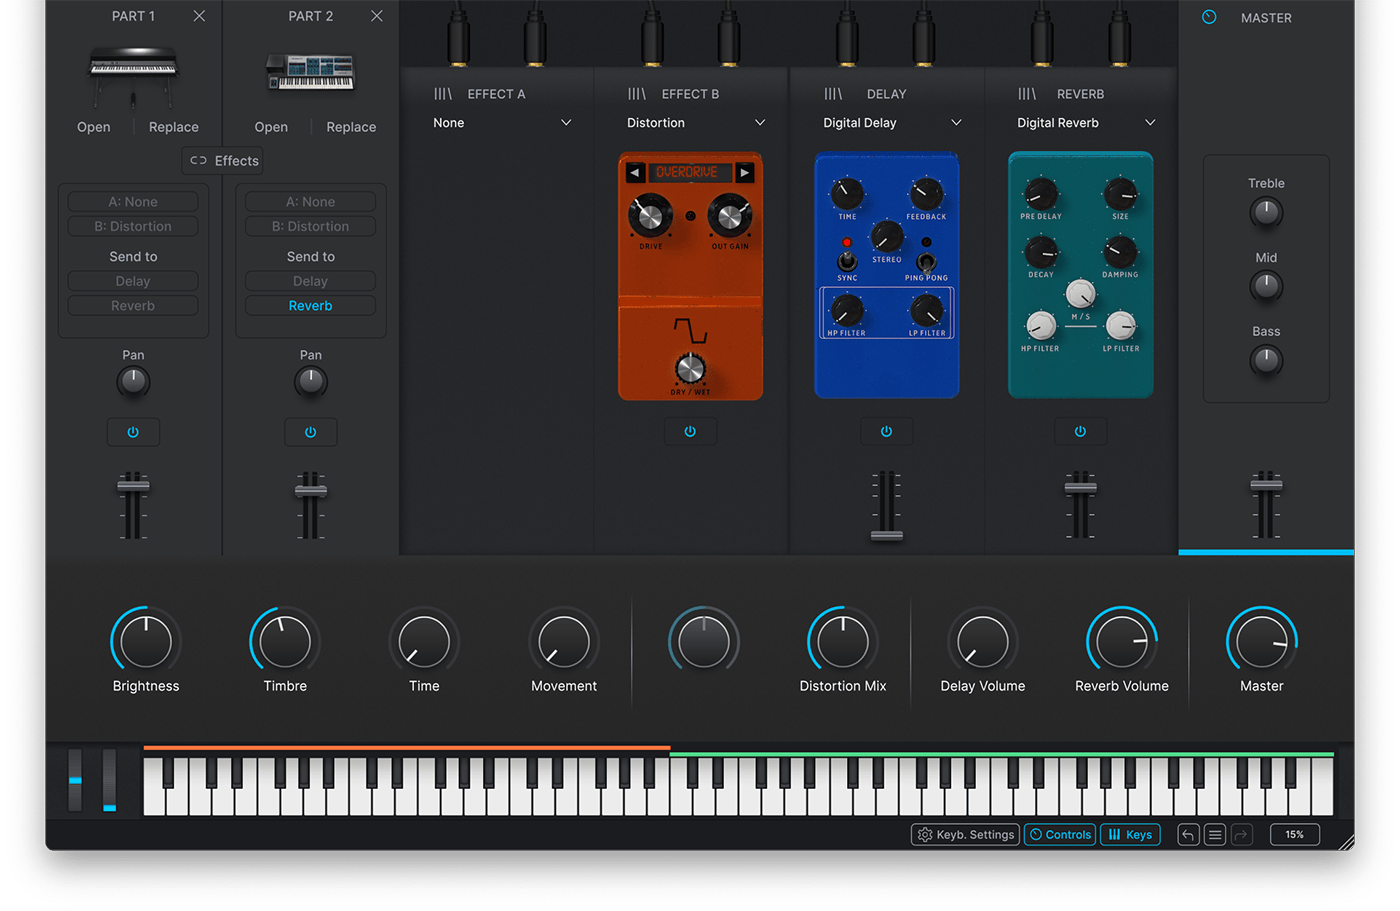Toggle the Part 1 power button
The width and height of the screenshot is (1400, 911).
pyautogui.click(x=133, y=432)
